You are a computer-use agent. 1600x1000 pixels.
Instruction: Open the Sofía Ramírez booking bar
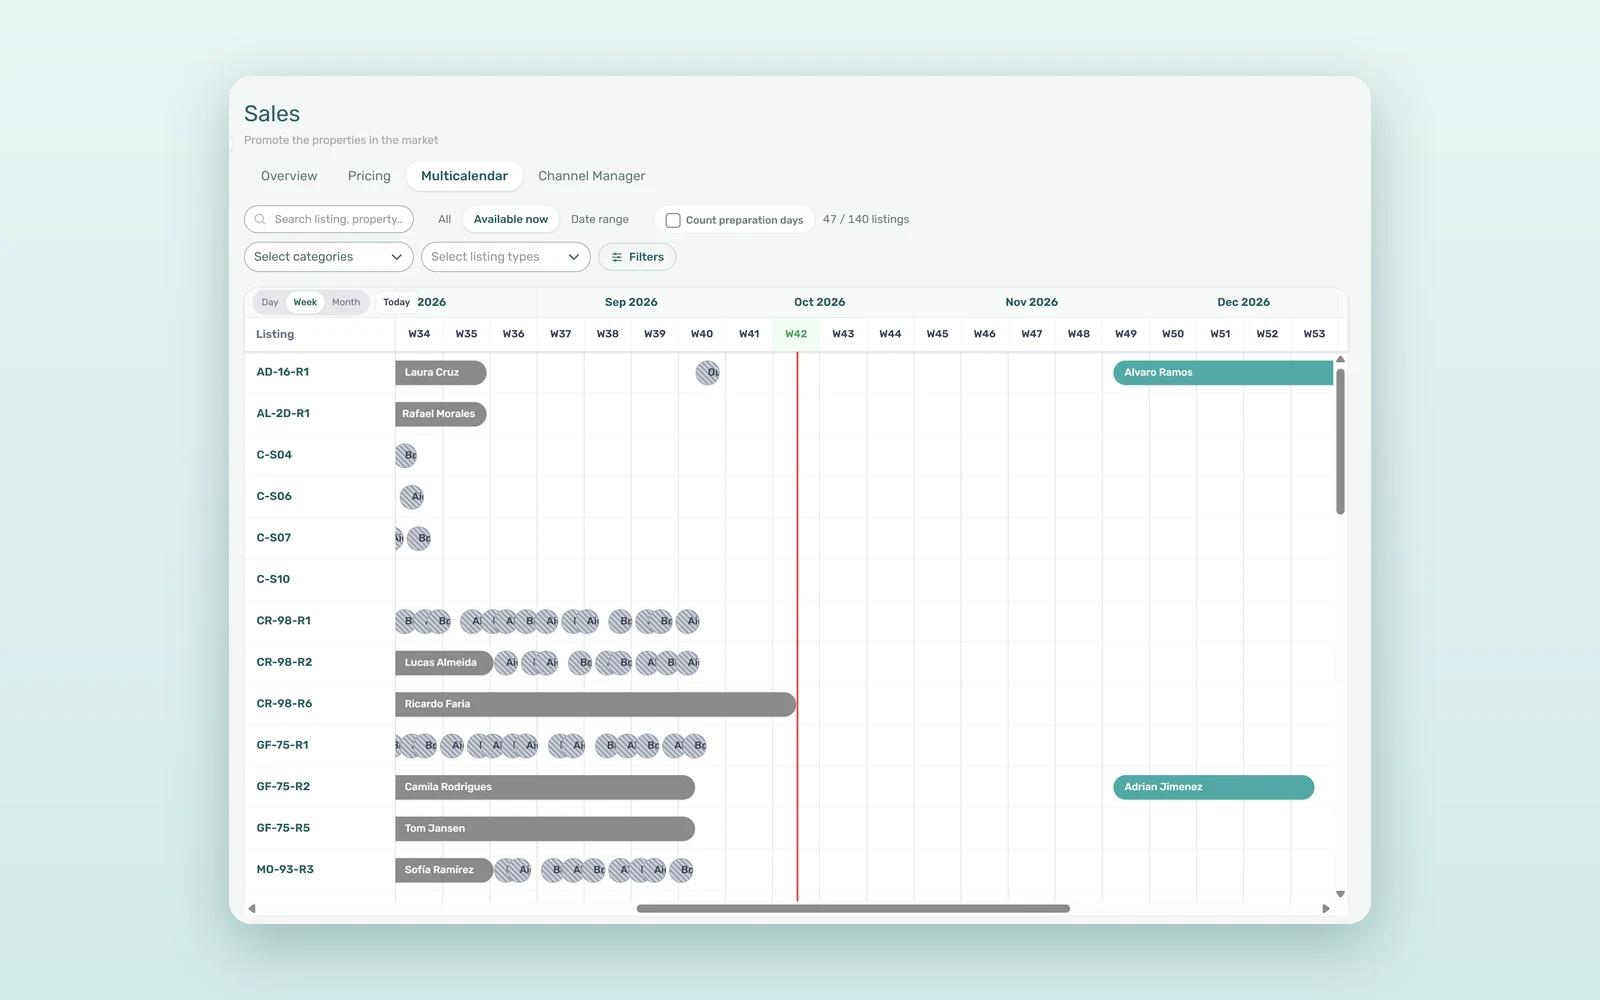pos(444,870)
